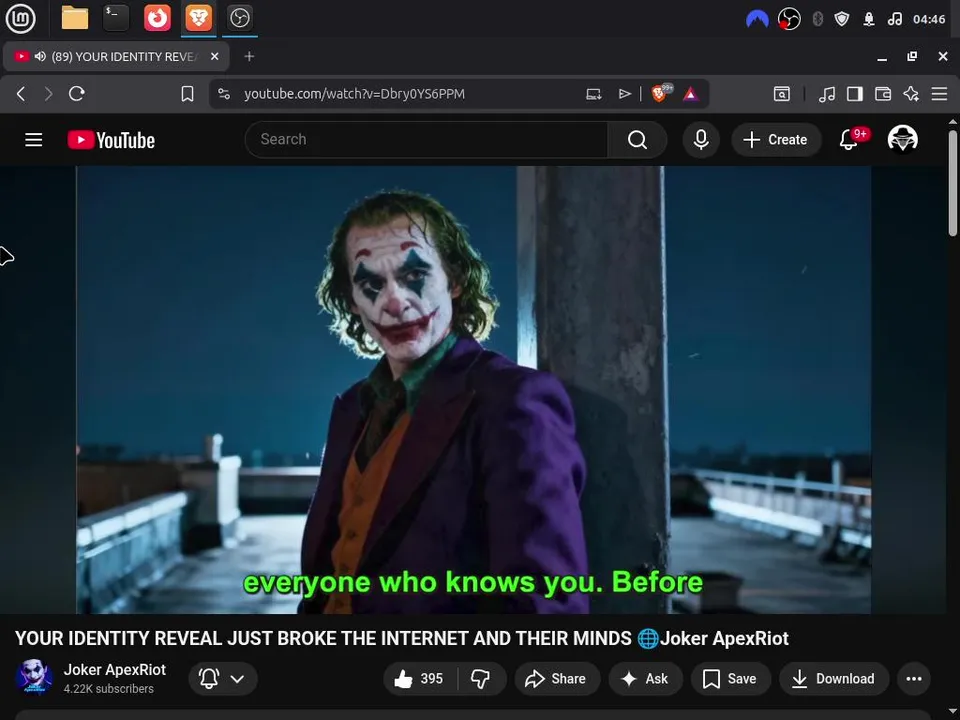Open the account avatar menu
The image size is (960, 720).
pyautogui.click(x=902, y=139)
